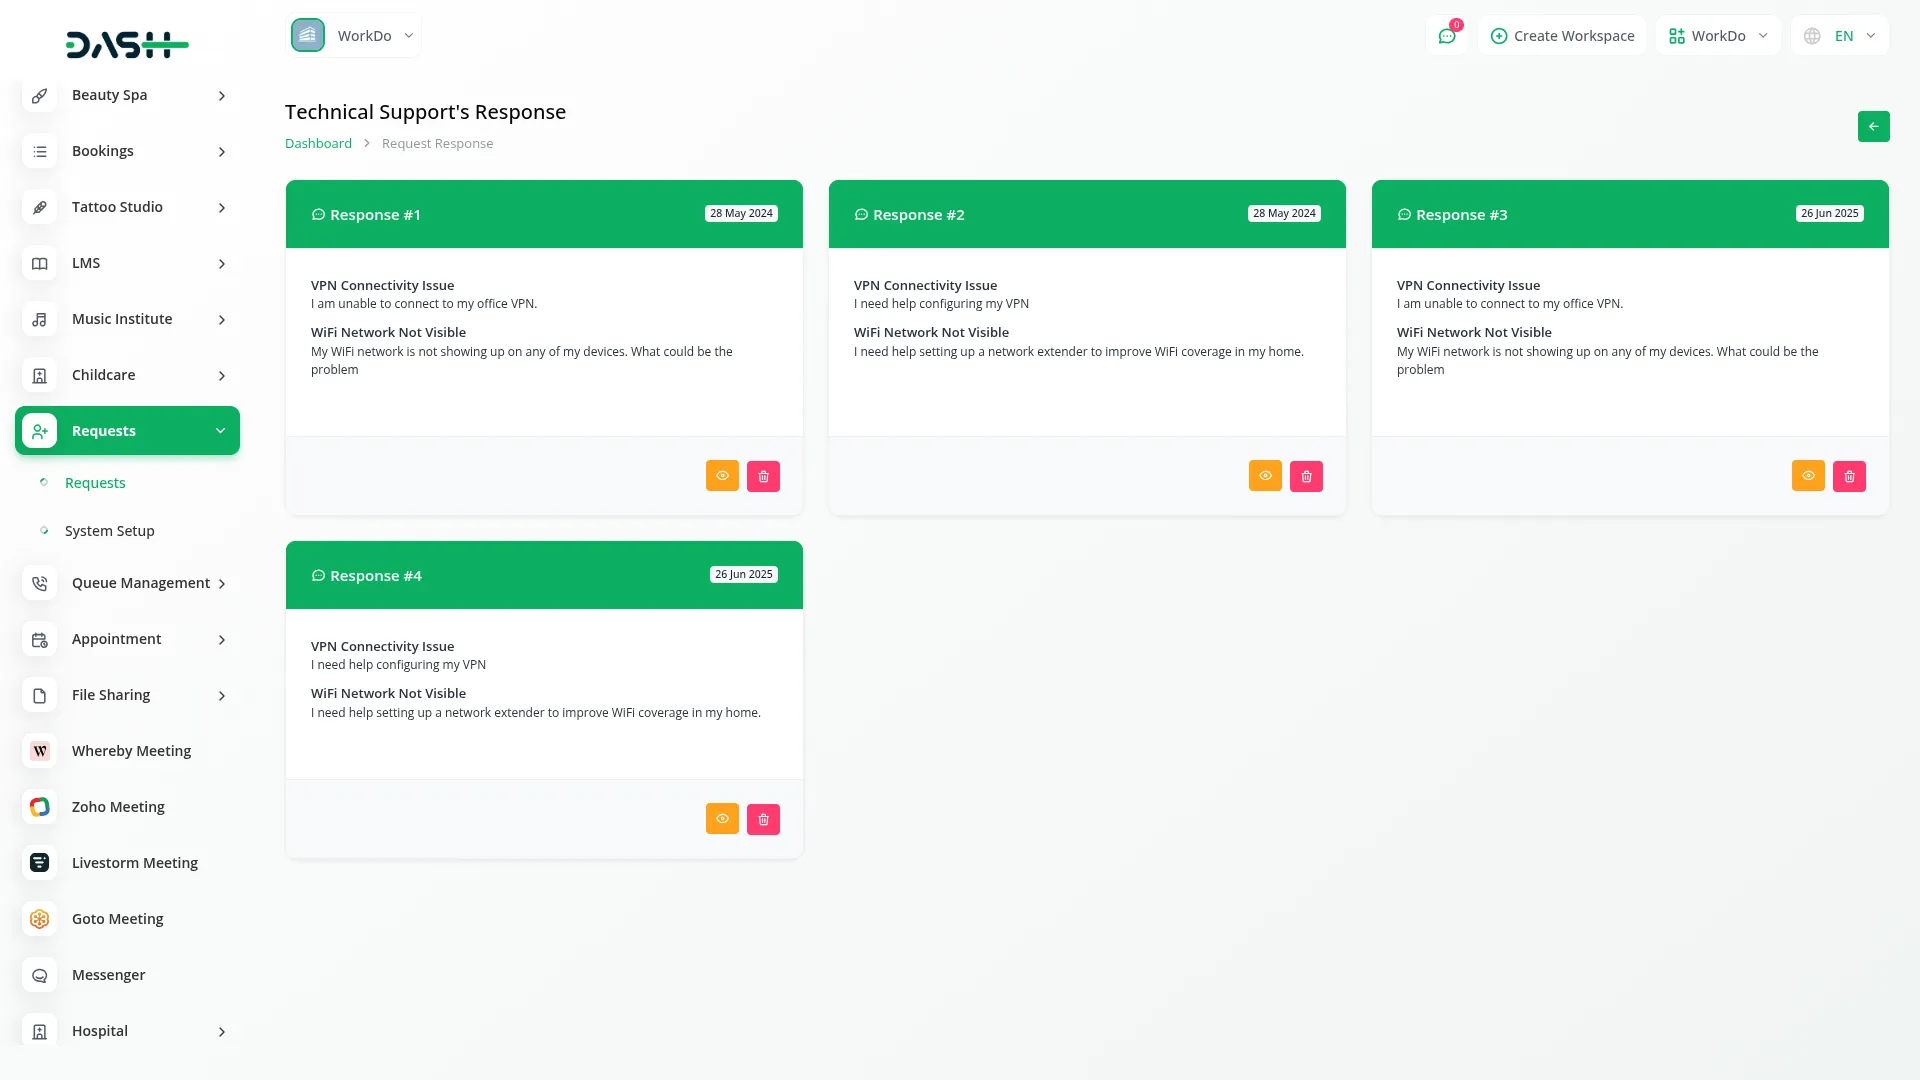Click the Whereby Meeting sidebar icon
Image resolution: width=1920 pixels, height=1080 pixels.
point(40,751)
